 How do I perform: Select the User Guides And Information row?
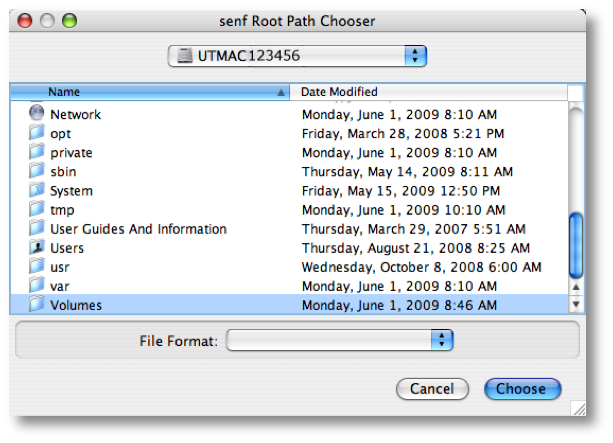[289, 229]
